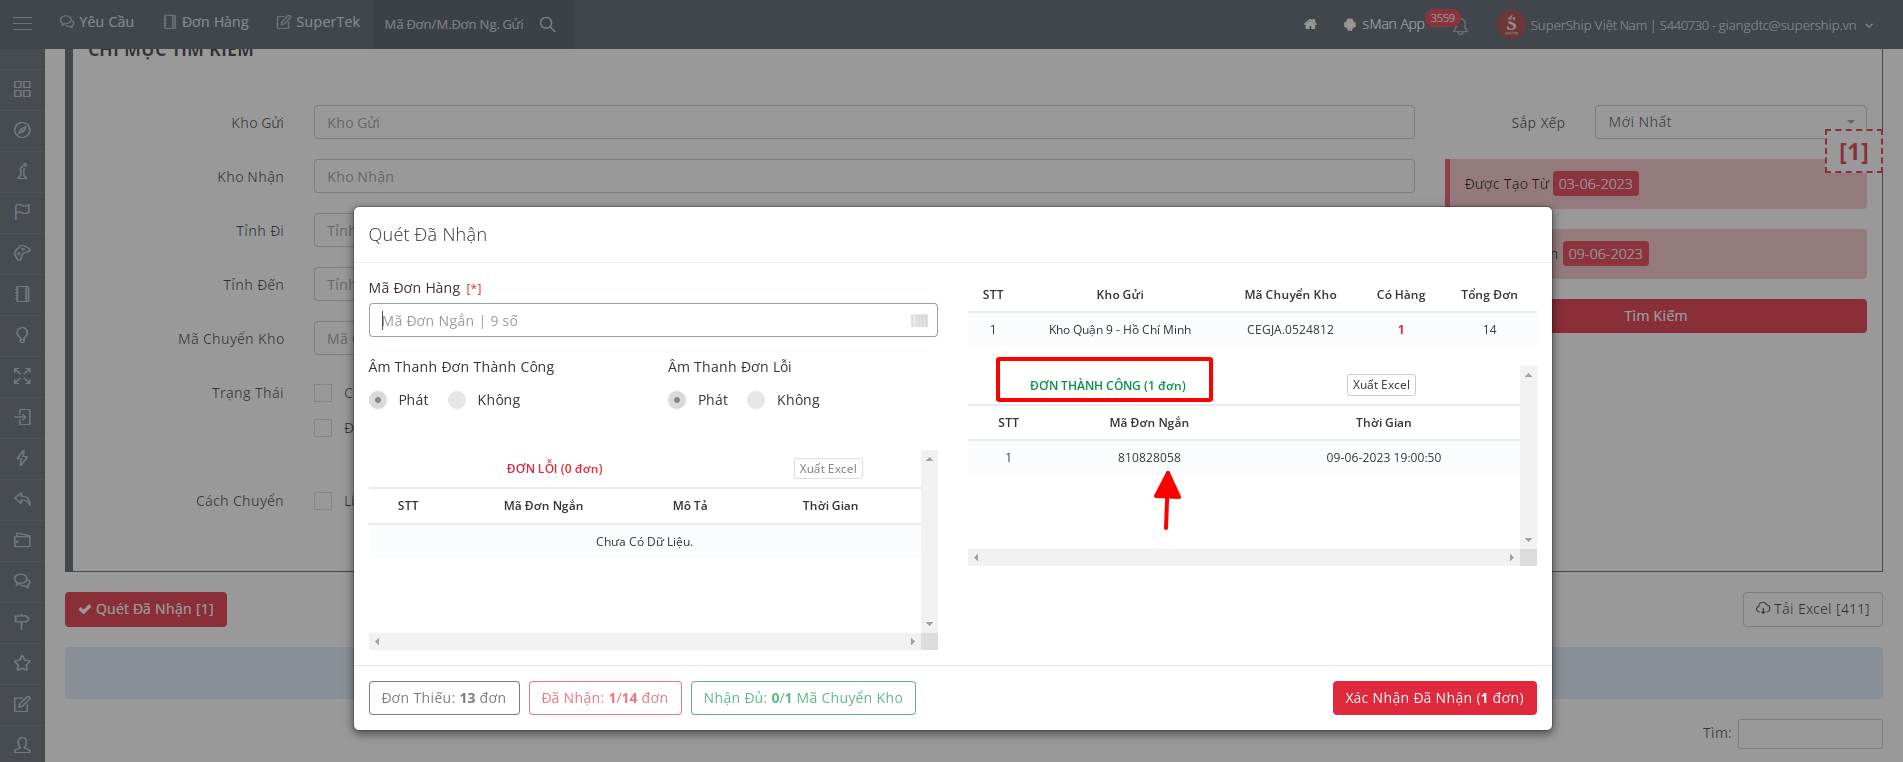
Task: Open the reply arrow icon in sidebar
Action: [22, 499]
